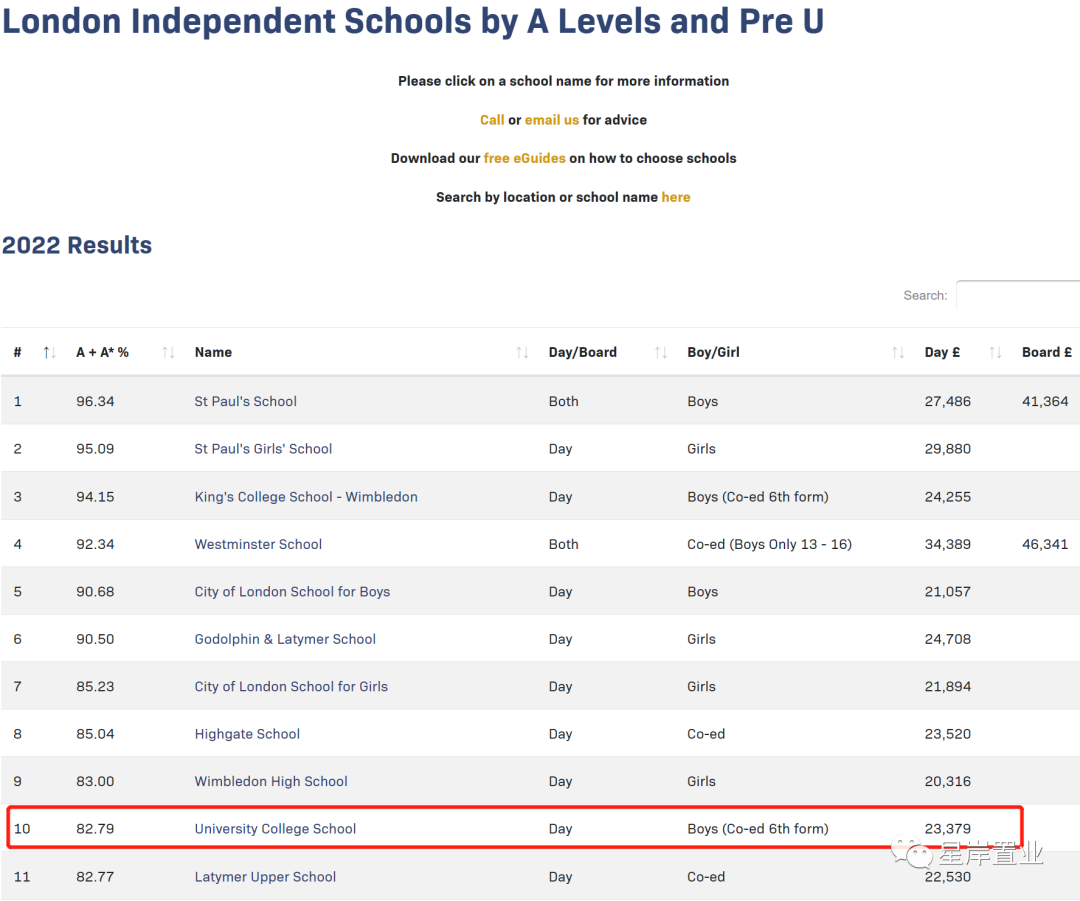The height and width of the screenshot is (901, 1080).
Task: Open the email us link
Action: coord(552,120)
